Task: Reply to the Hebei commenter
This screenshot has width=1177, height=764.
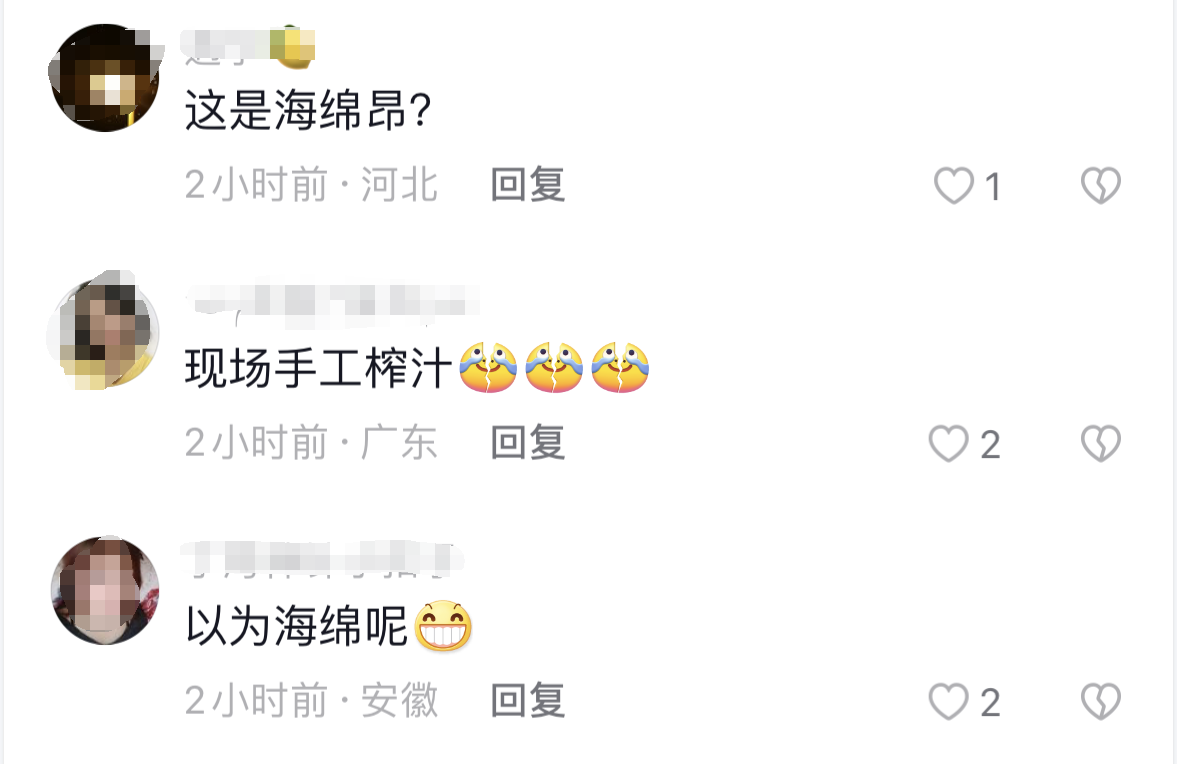Action: click(528, 185)
